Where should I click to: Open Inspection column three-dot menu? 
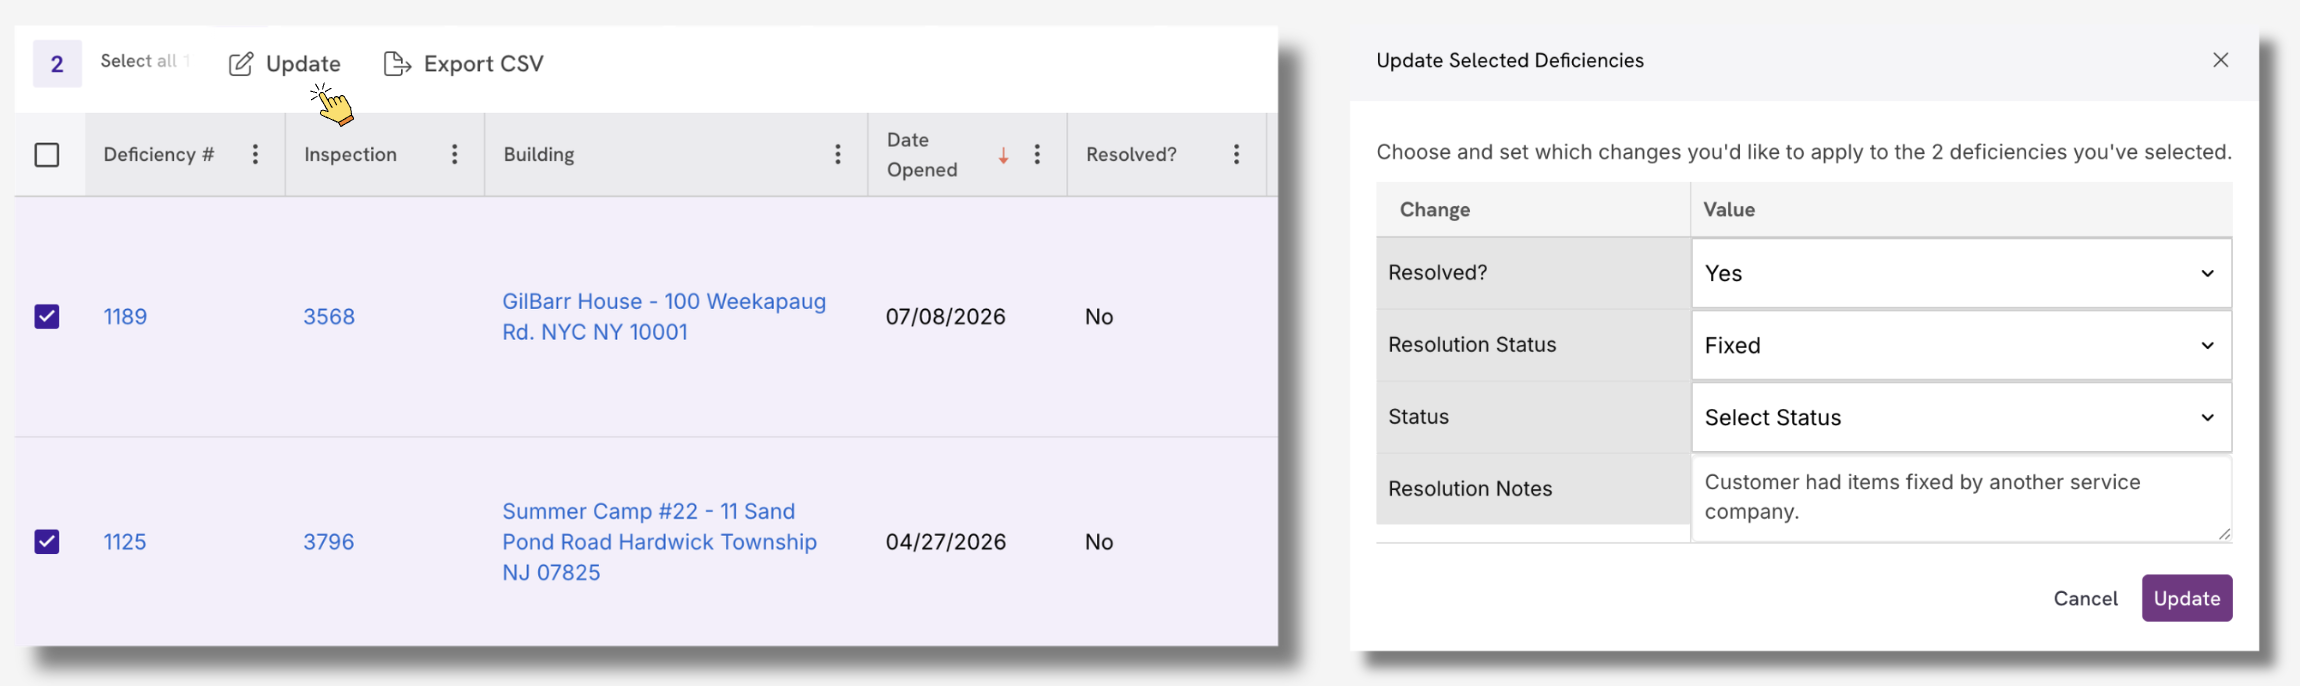[454, 154]
